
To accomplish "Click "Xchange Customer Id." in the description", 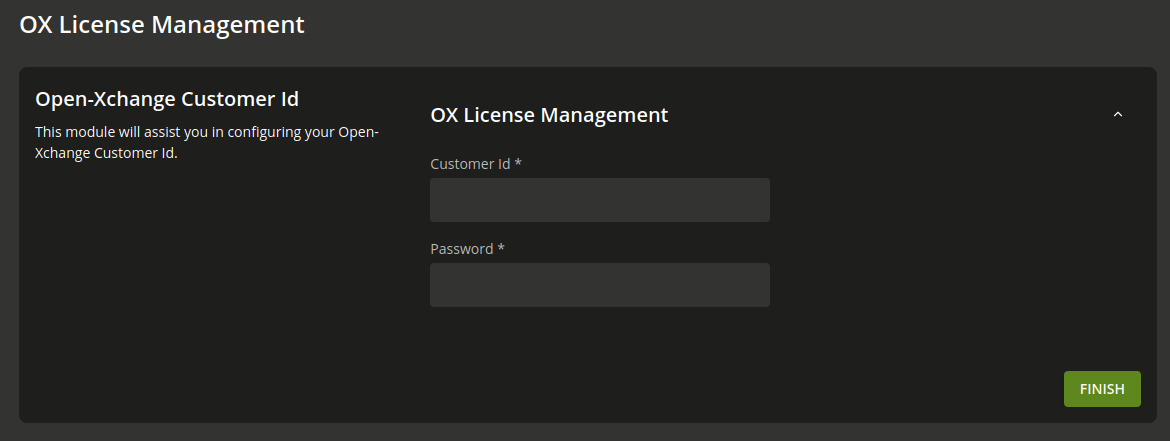I will [106, 154].
